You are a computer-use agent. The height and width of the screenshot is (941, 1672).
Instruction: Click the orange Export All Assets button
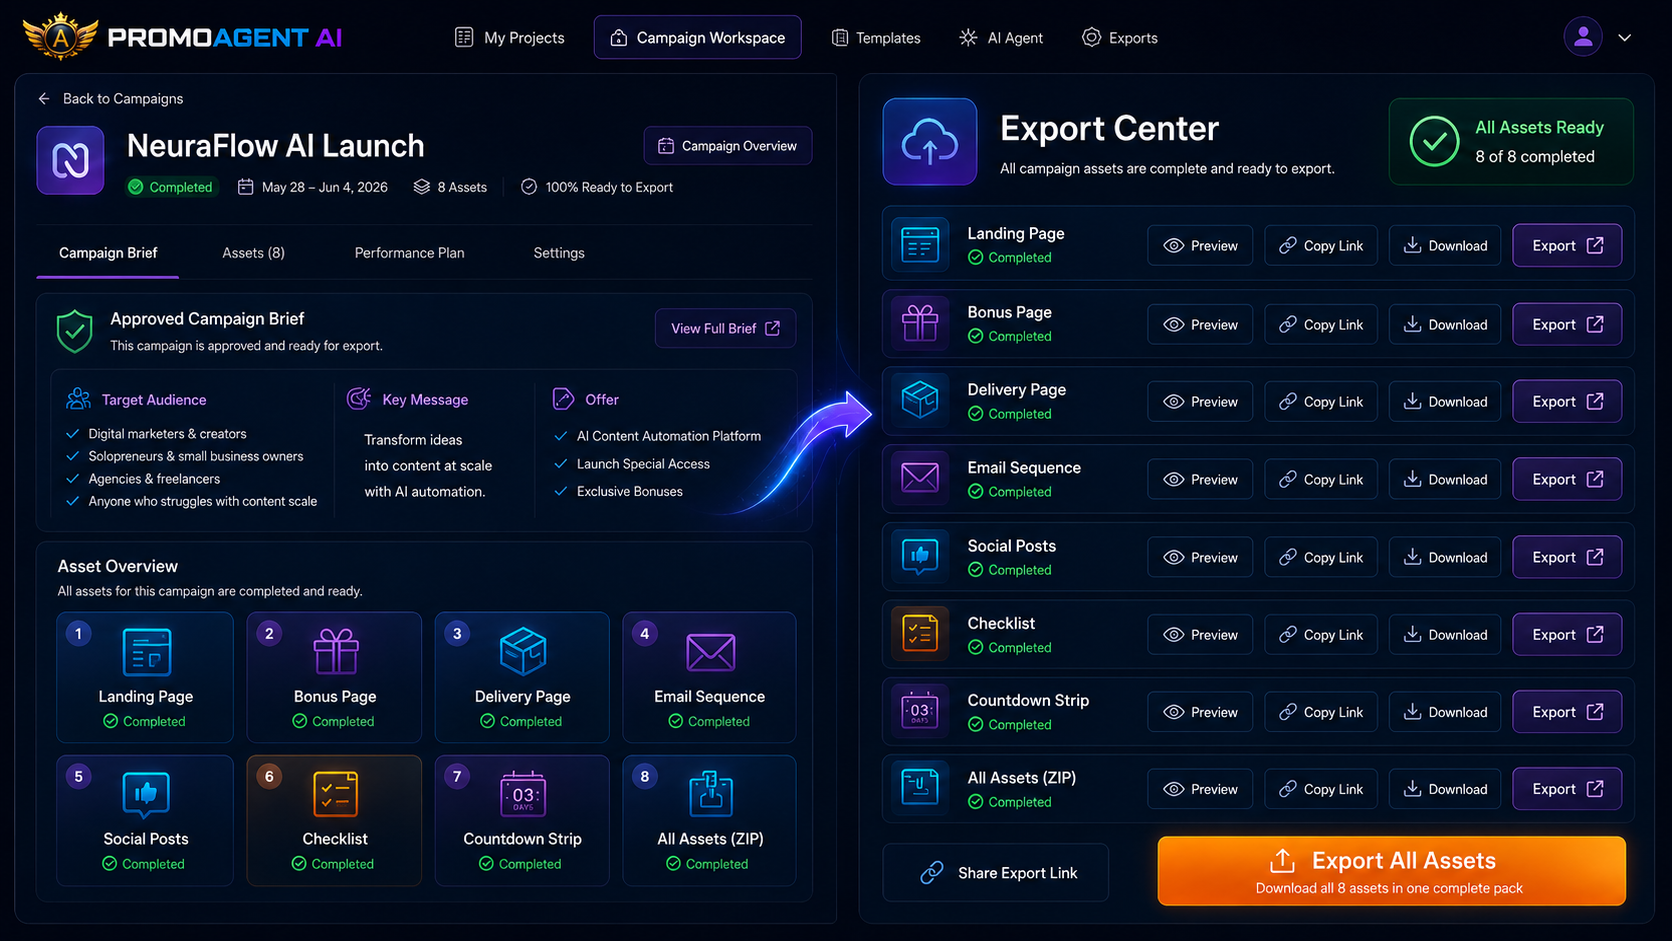coord(1391,871)
